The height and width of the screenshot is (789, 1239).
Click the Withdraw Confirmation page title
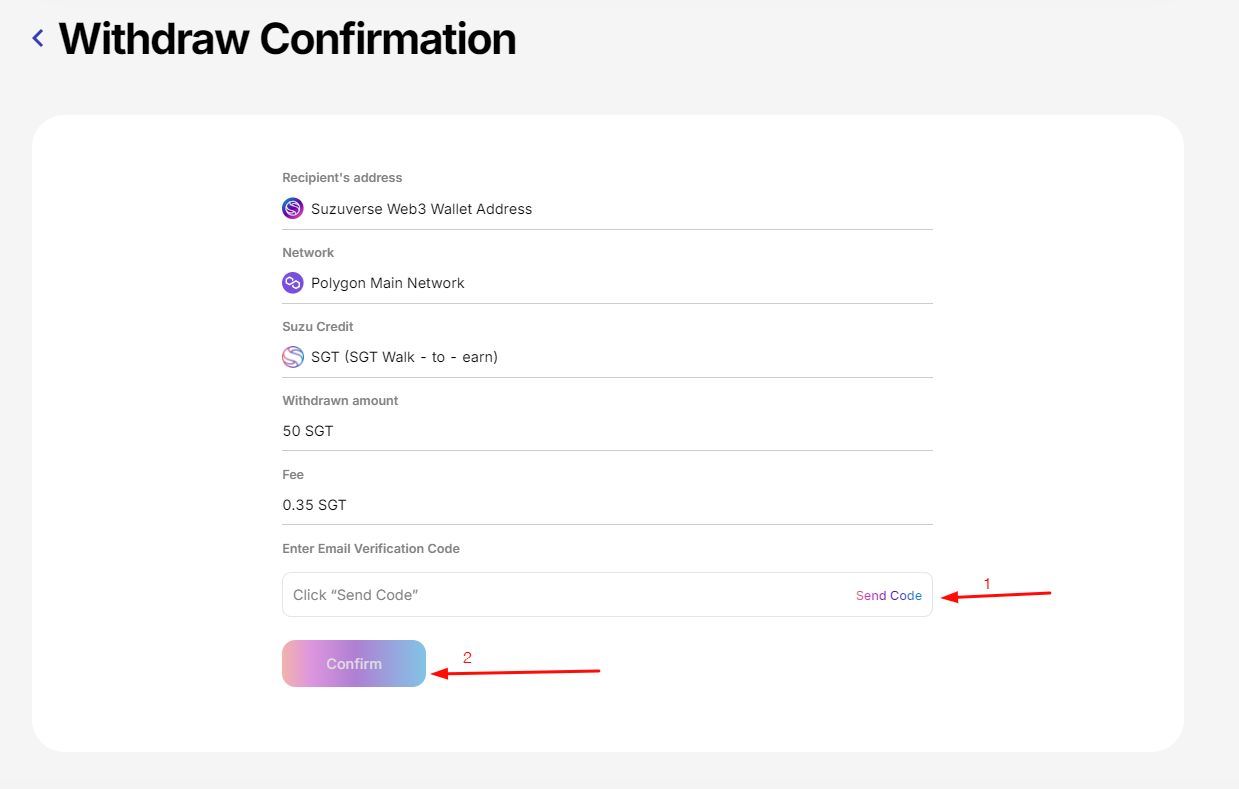click(x=287, y=39)
